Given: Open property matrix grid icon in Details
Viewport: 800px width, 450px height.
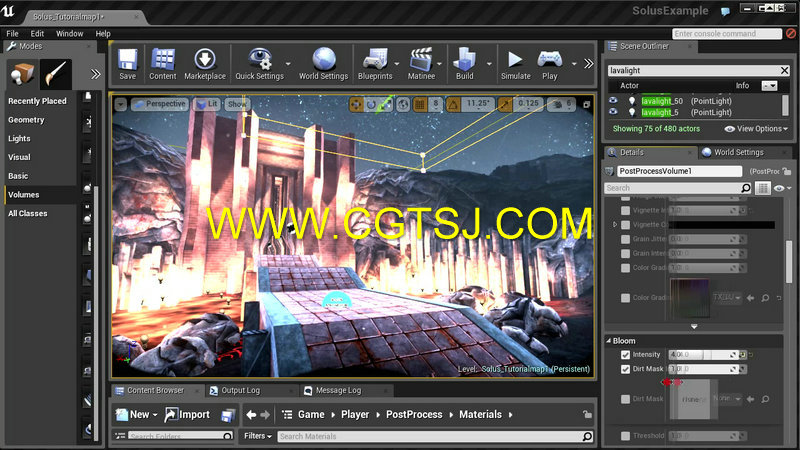Looking at the screenshot, I should [x=763, y=188].
